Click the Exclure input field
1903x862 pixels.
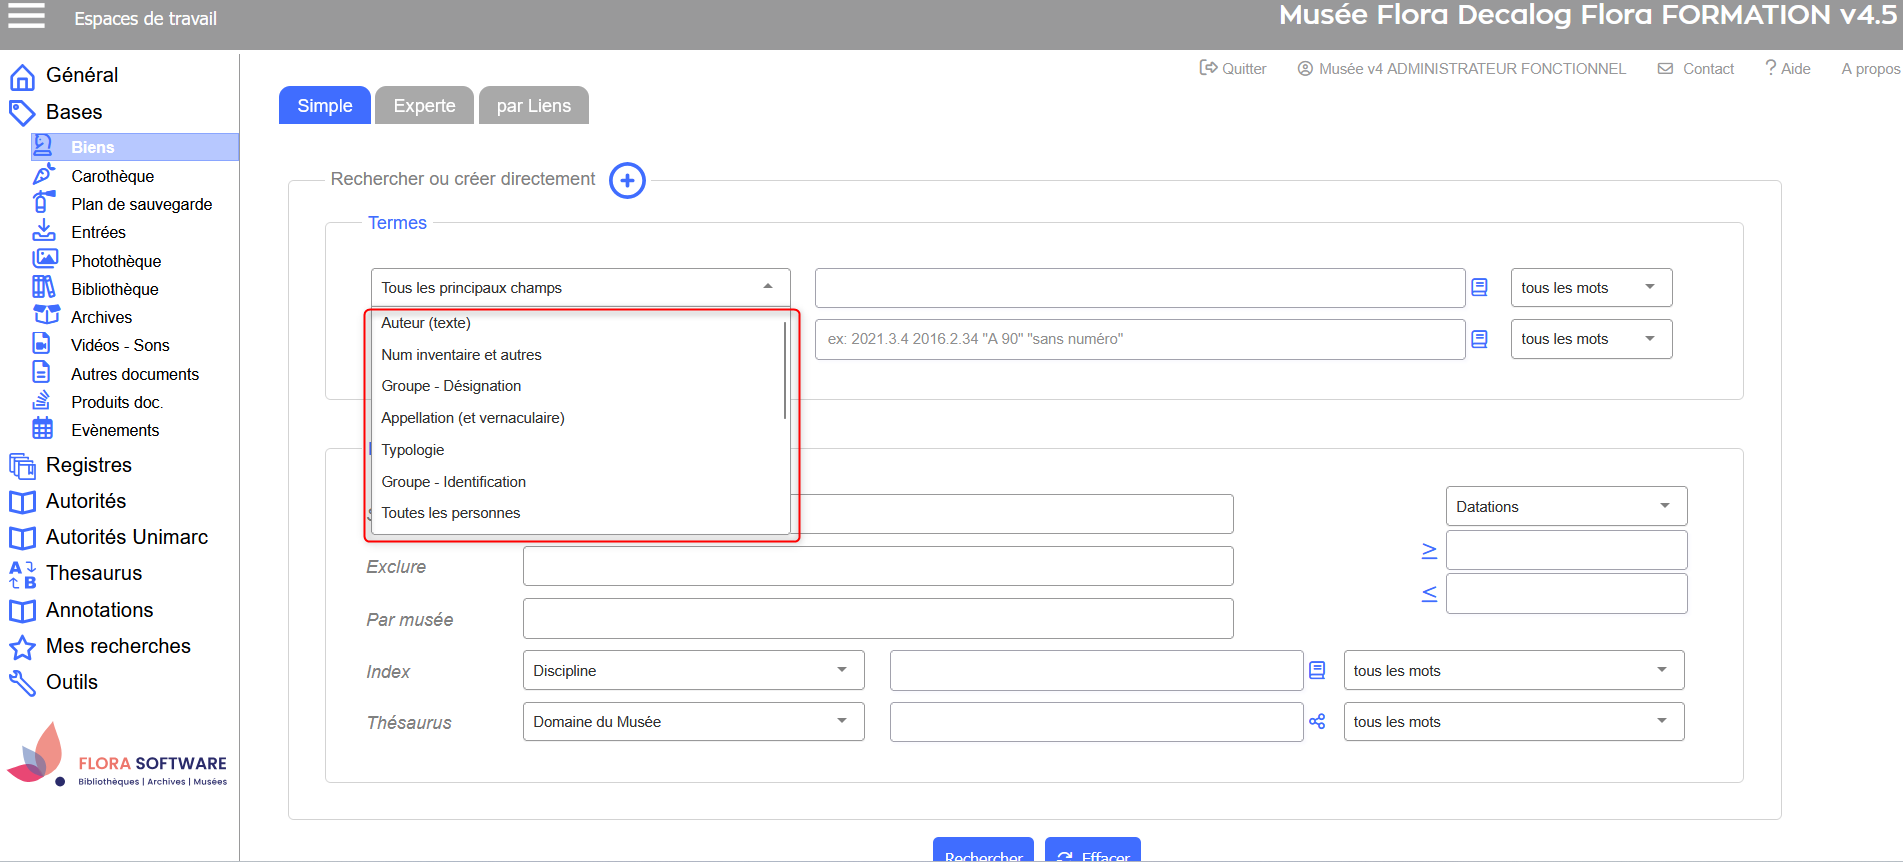(877, 567)
